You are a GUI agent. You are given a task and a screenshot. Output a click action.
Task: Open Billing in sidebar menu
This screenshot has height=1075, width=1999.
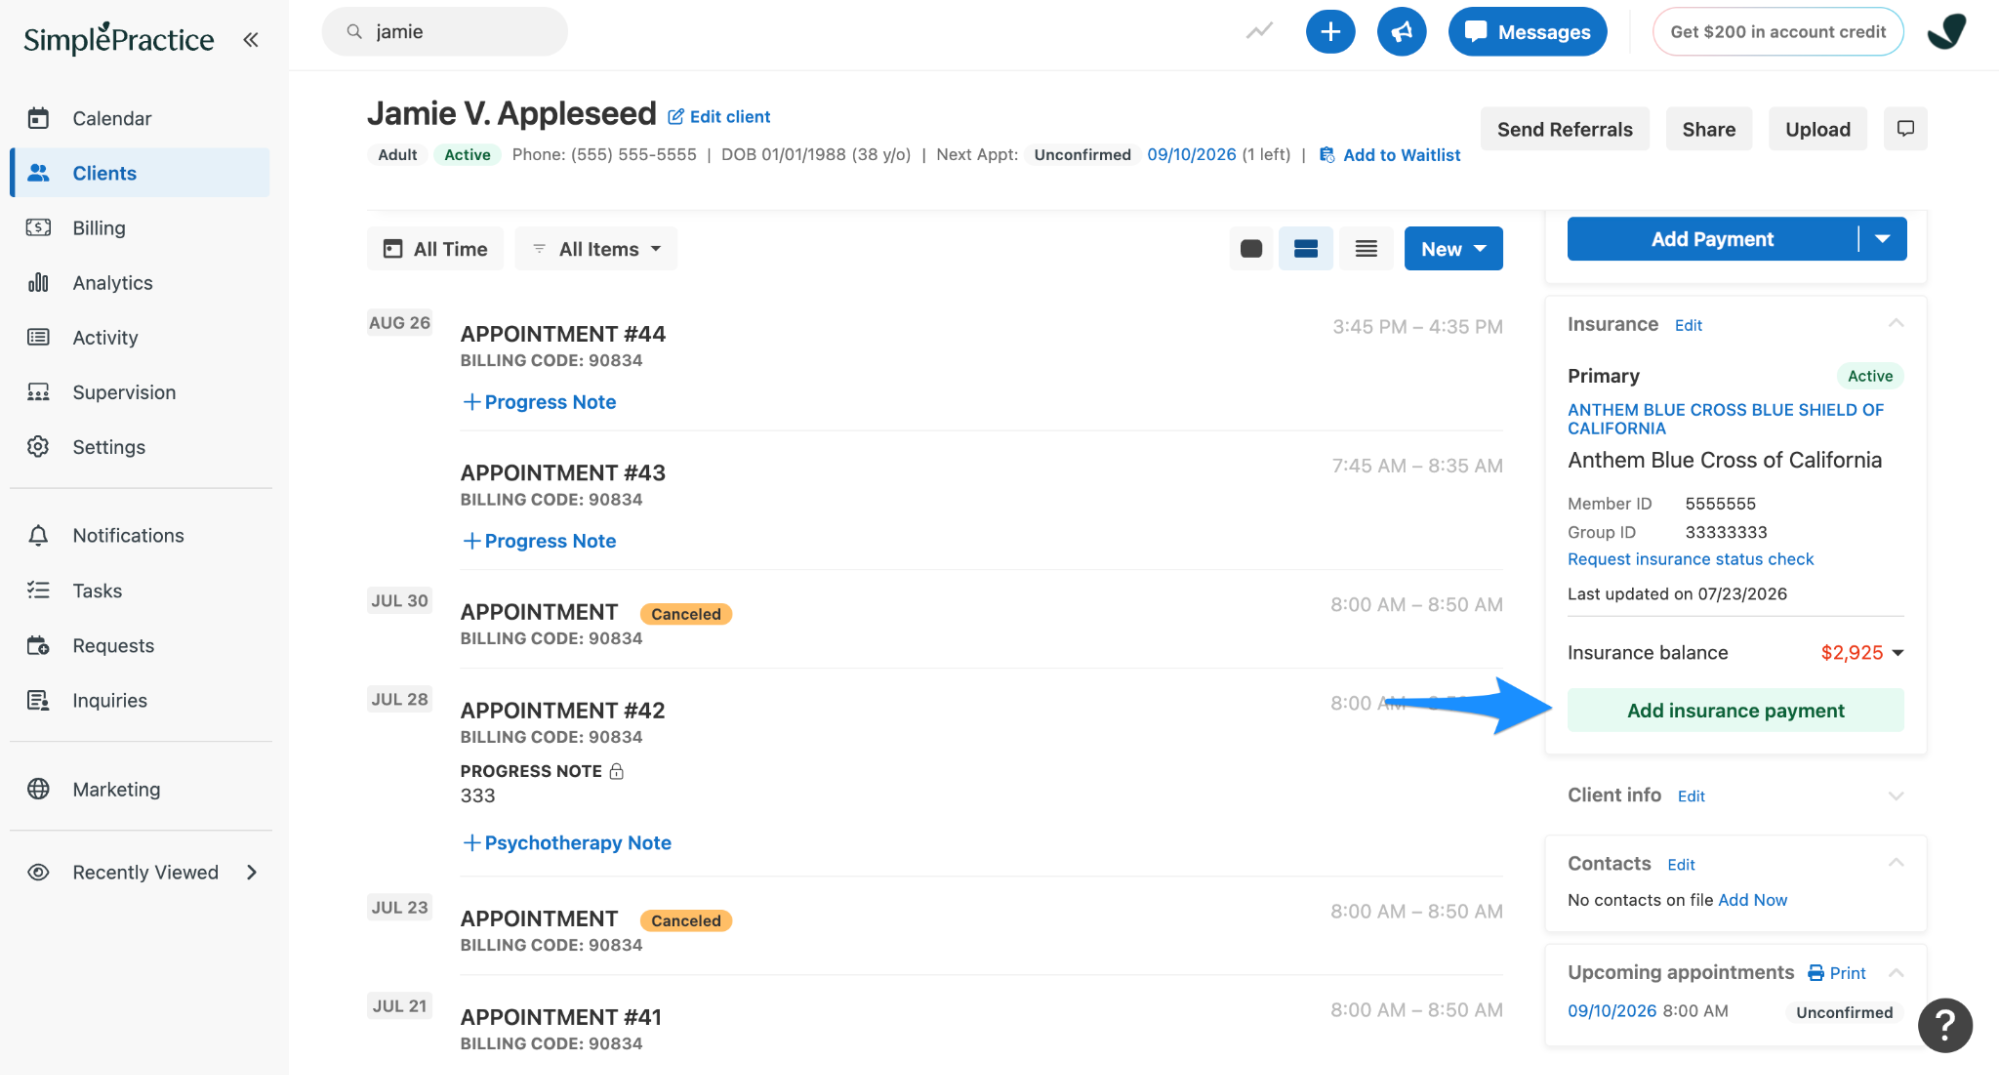(x=99, y=228)
